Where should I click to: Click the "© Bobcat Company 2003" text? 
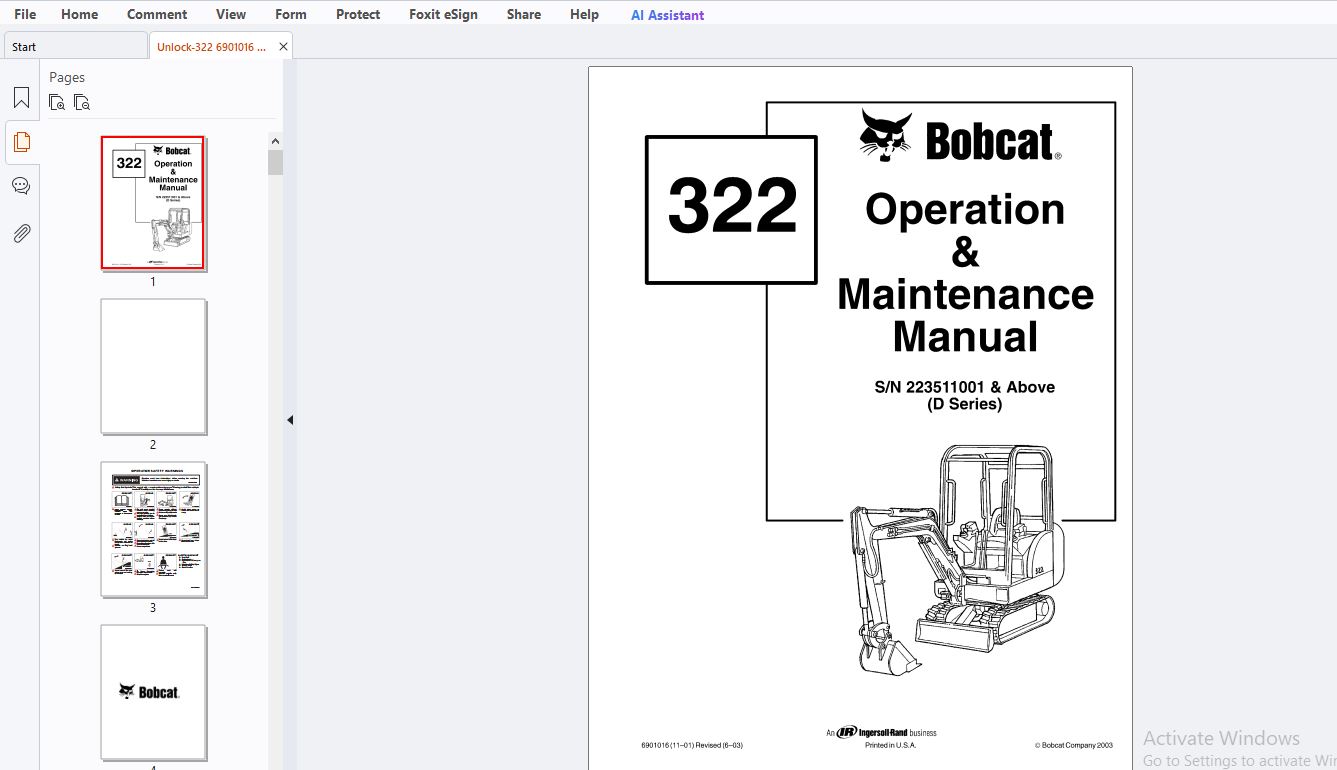click(x=1073, y=745)
